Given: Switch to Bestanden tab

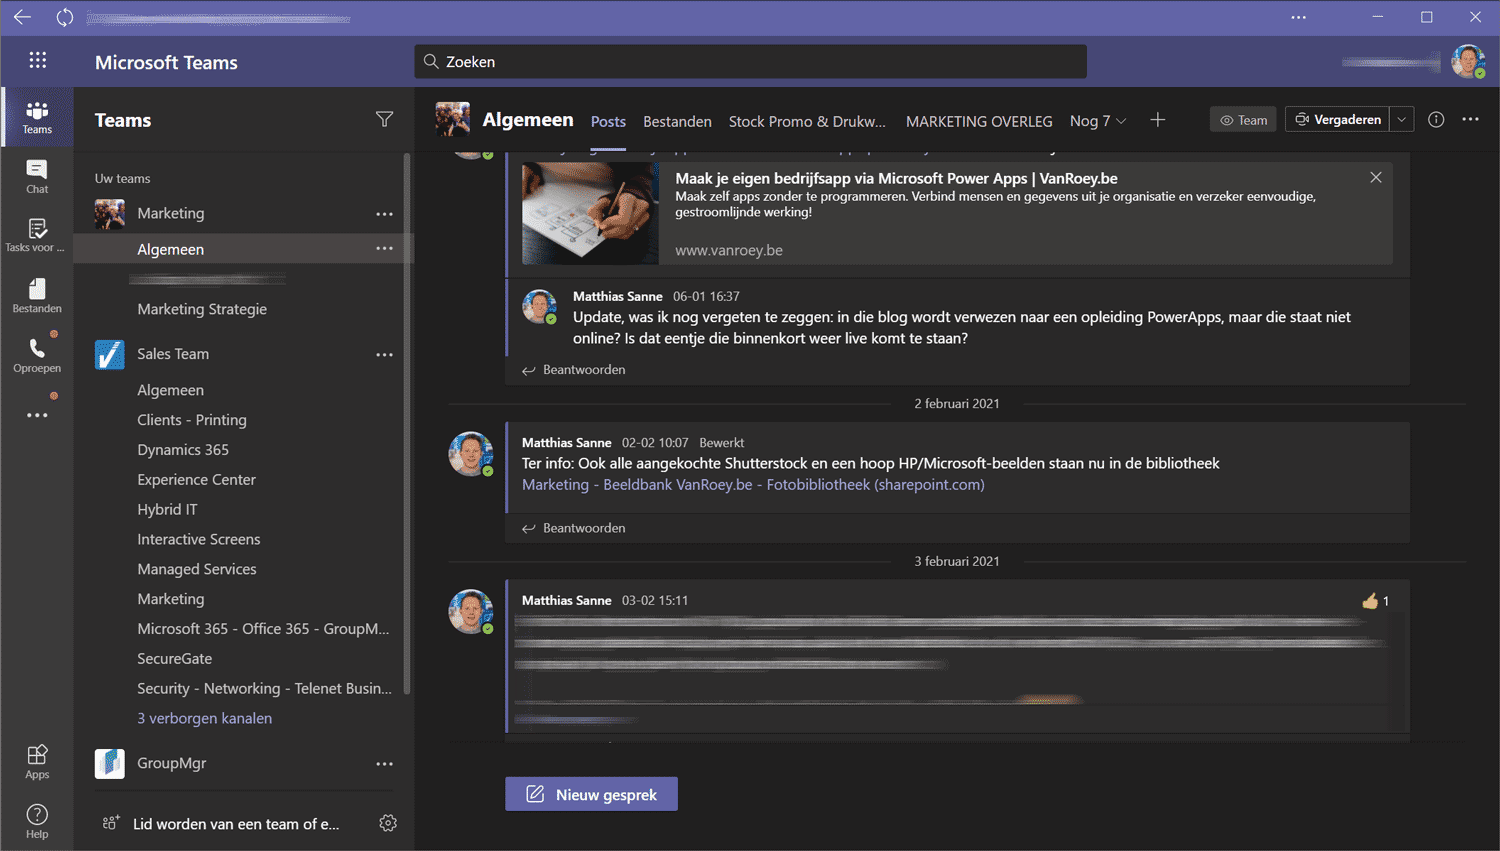Looking at the screenshot, I should tap(677, 121).
